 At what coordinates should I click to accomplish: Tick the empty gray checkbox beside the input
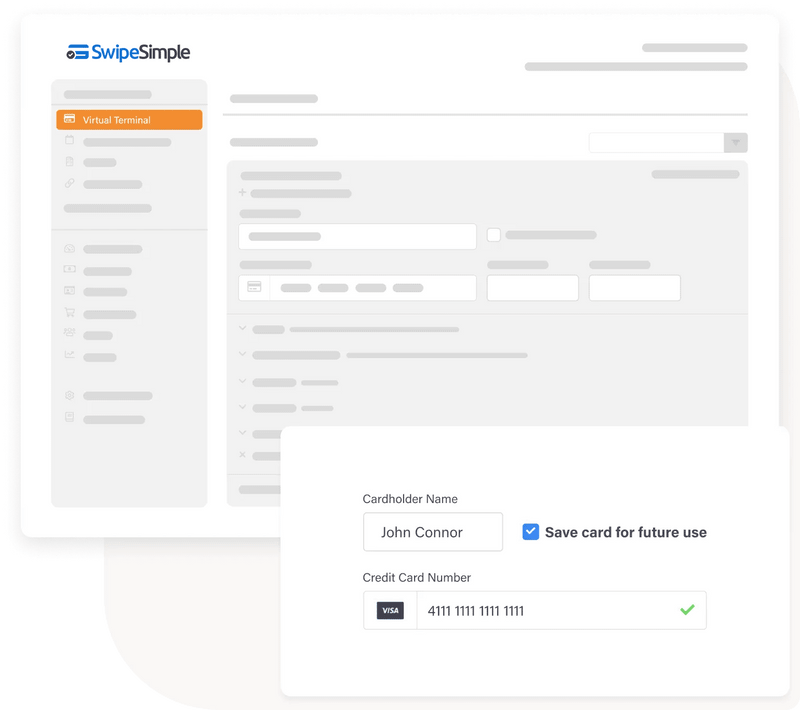493,235
